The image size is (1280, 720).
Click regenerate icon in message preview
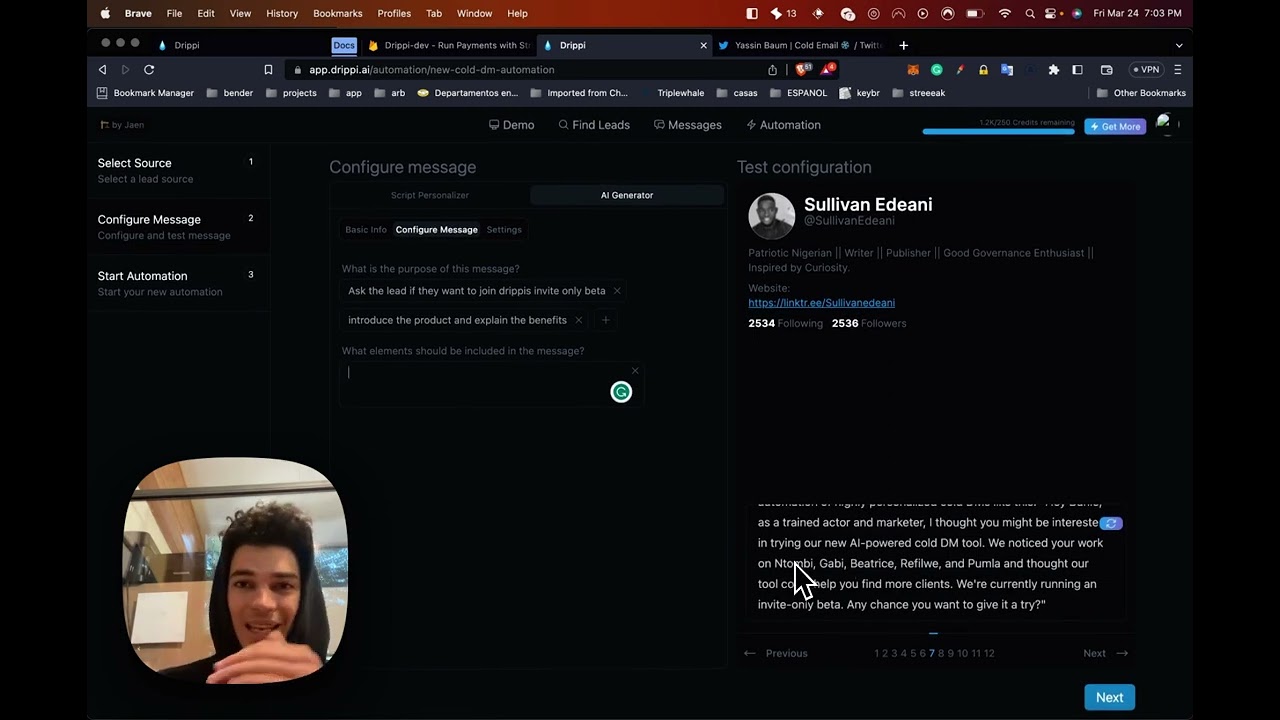point(1111,523)
